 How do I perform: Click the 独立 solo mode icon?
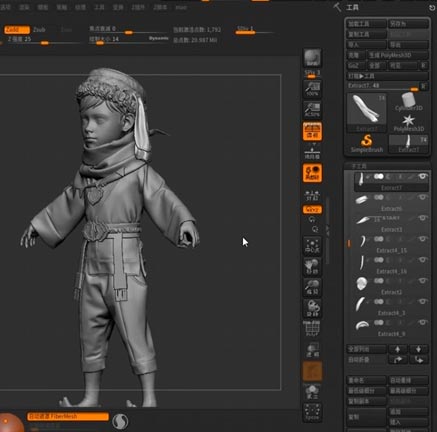click(x=312, y=391)
